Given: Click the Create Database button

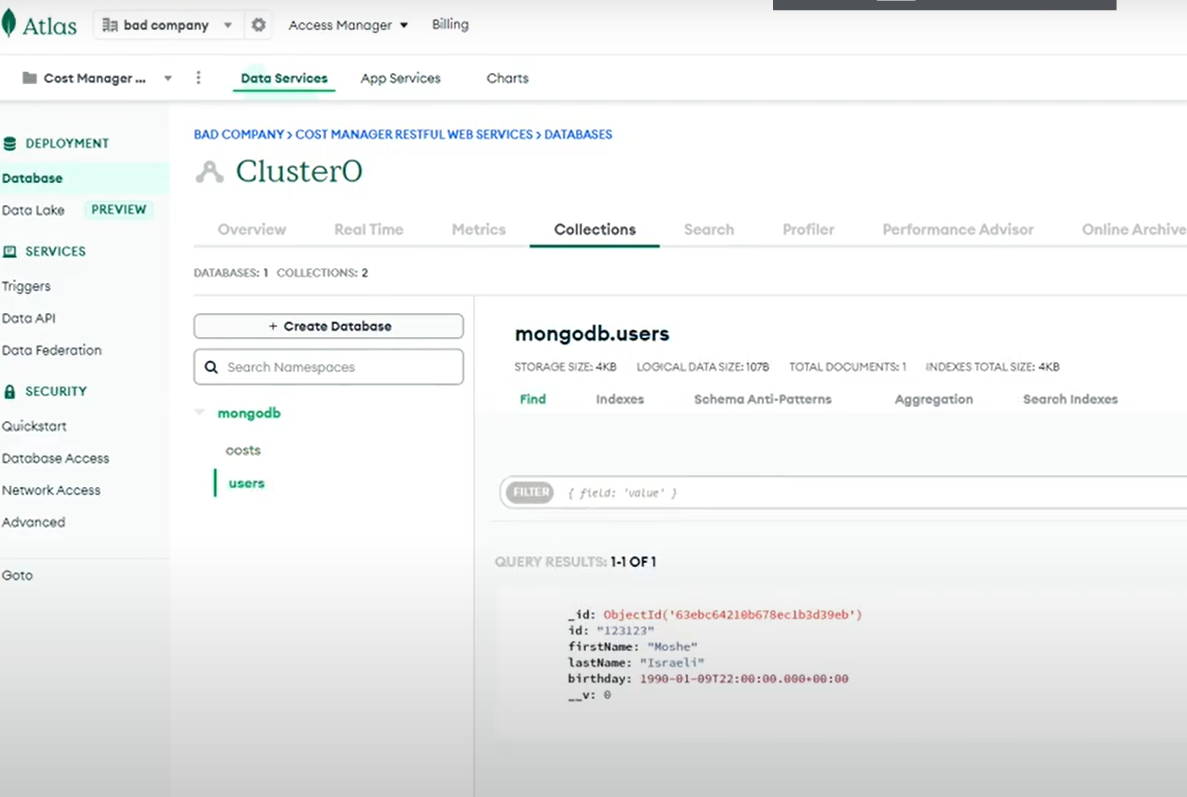Looking at the screenshot, I should [x=328, y=325].
